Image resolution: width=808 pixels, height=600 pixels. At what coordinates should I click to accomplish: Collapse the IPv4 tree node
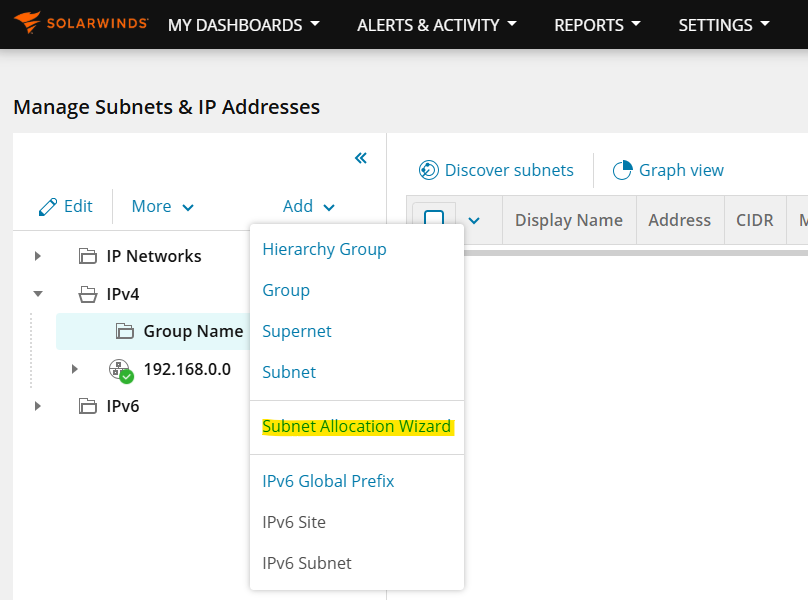click(x=37, y=294)
